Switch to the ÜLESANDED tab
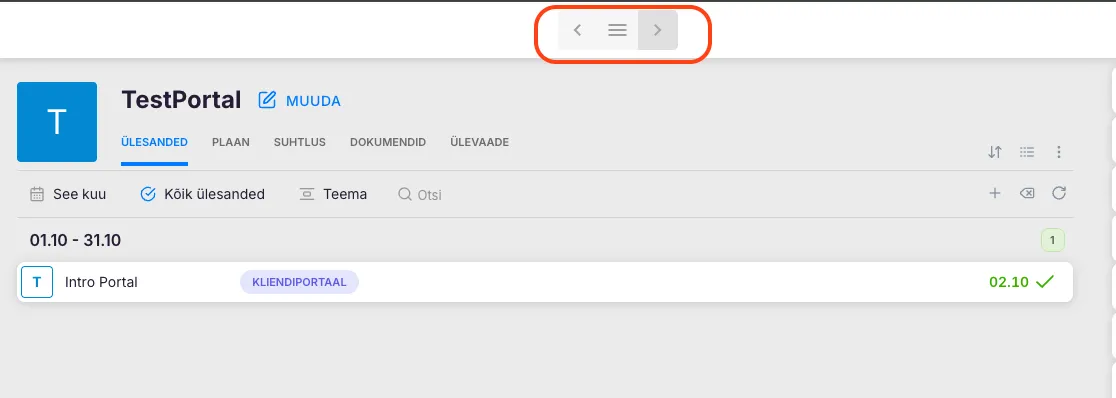The width and height of the screenshot is (1116, 398). 154,142
